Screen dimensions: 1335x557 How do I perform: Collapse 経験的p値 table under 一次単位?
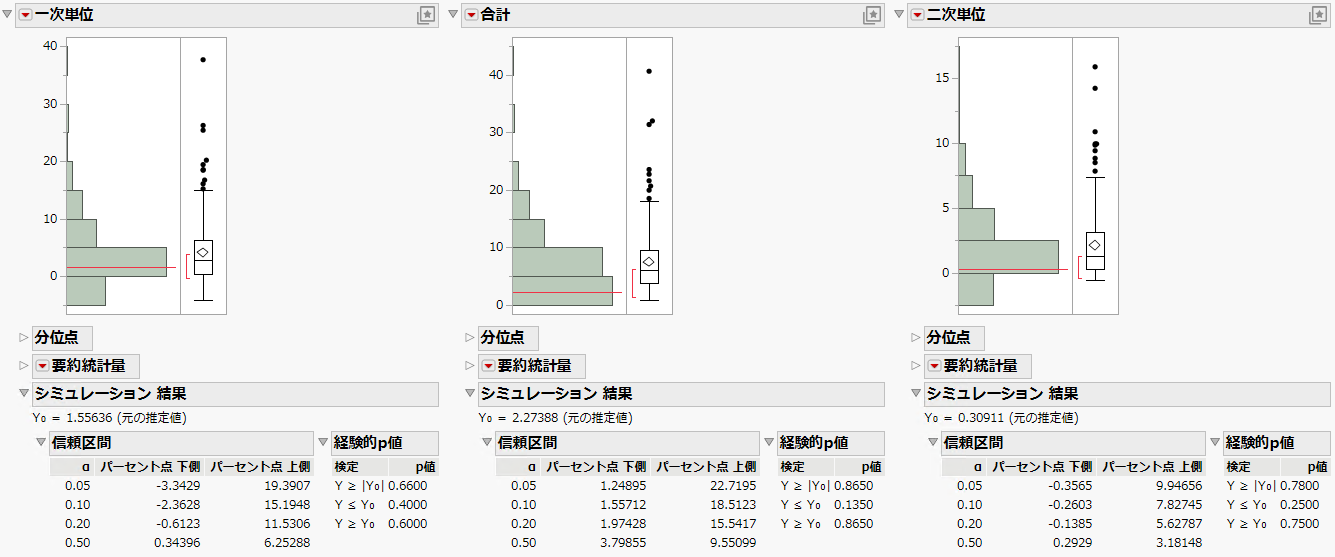point(323,443)
